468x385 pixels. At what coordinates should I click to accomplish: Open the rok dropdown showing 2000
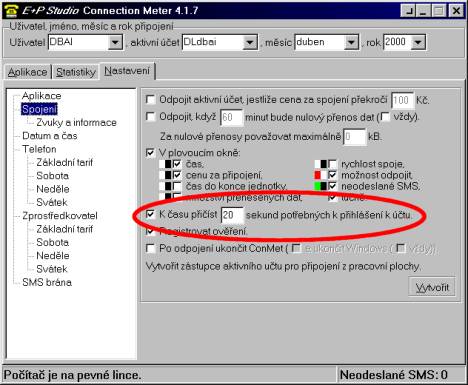coord(418,43)
